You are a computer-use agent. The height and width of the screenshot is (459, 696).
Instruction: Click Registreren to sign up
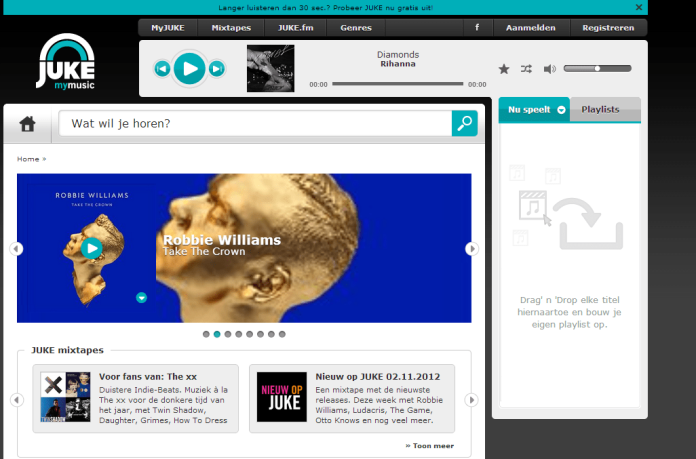[608, 28]
